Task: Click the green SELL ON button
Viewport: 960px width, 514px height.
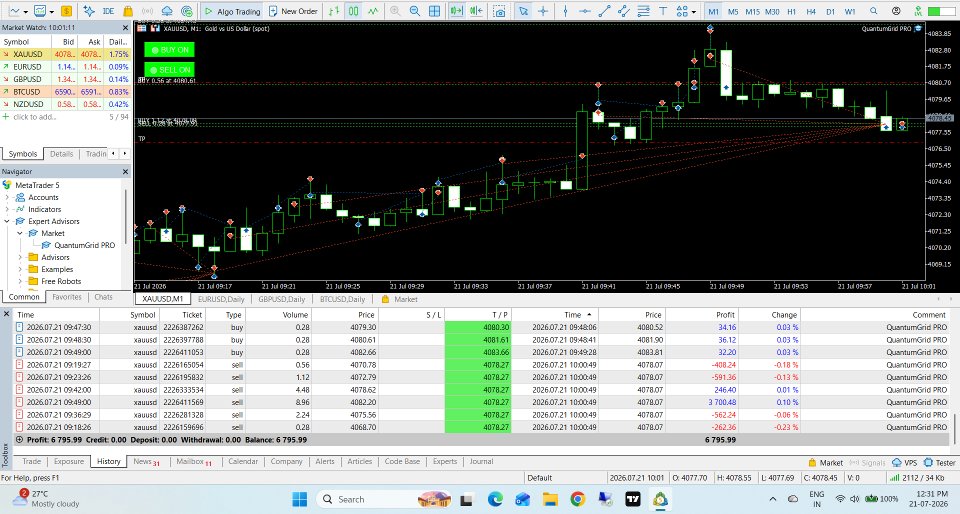Action: [x=169, y=69]
